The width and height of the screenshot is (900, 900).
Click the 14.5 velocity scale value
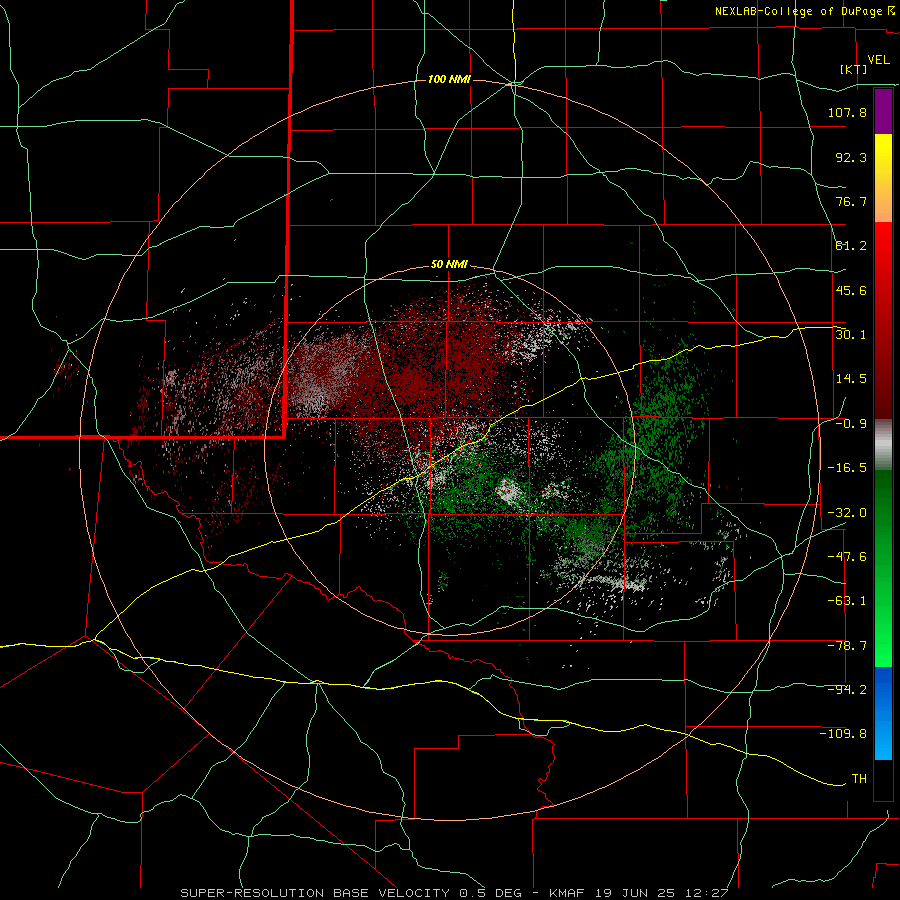click(851, 379)
